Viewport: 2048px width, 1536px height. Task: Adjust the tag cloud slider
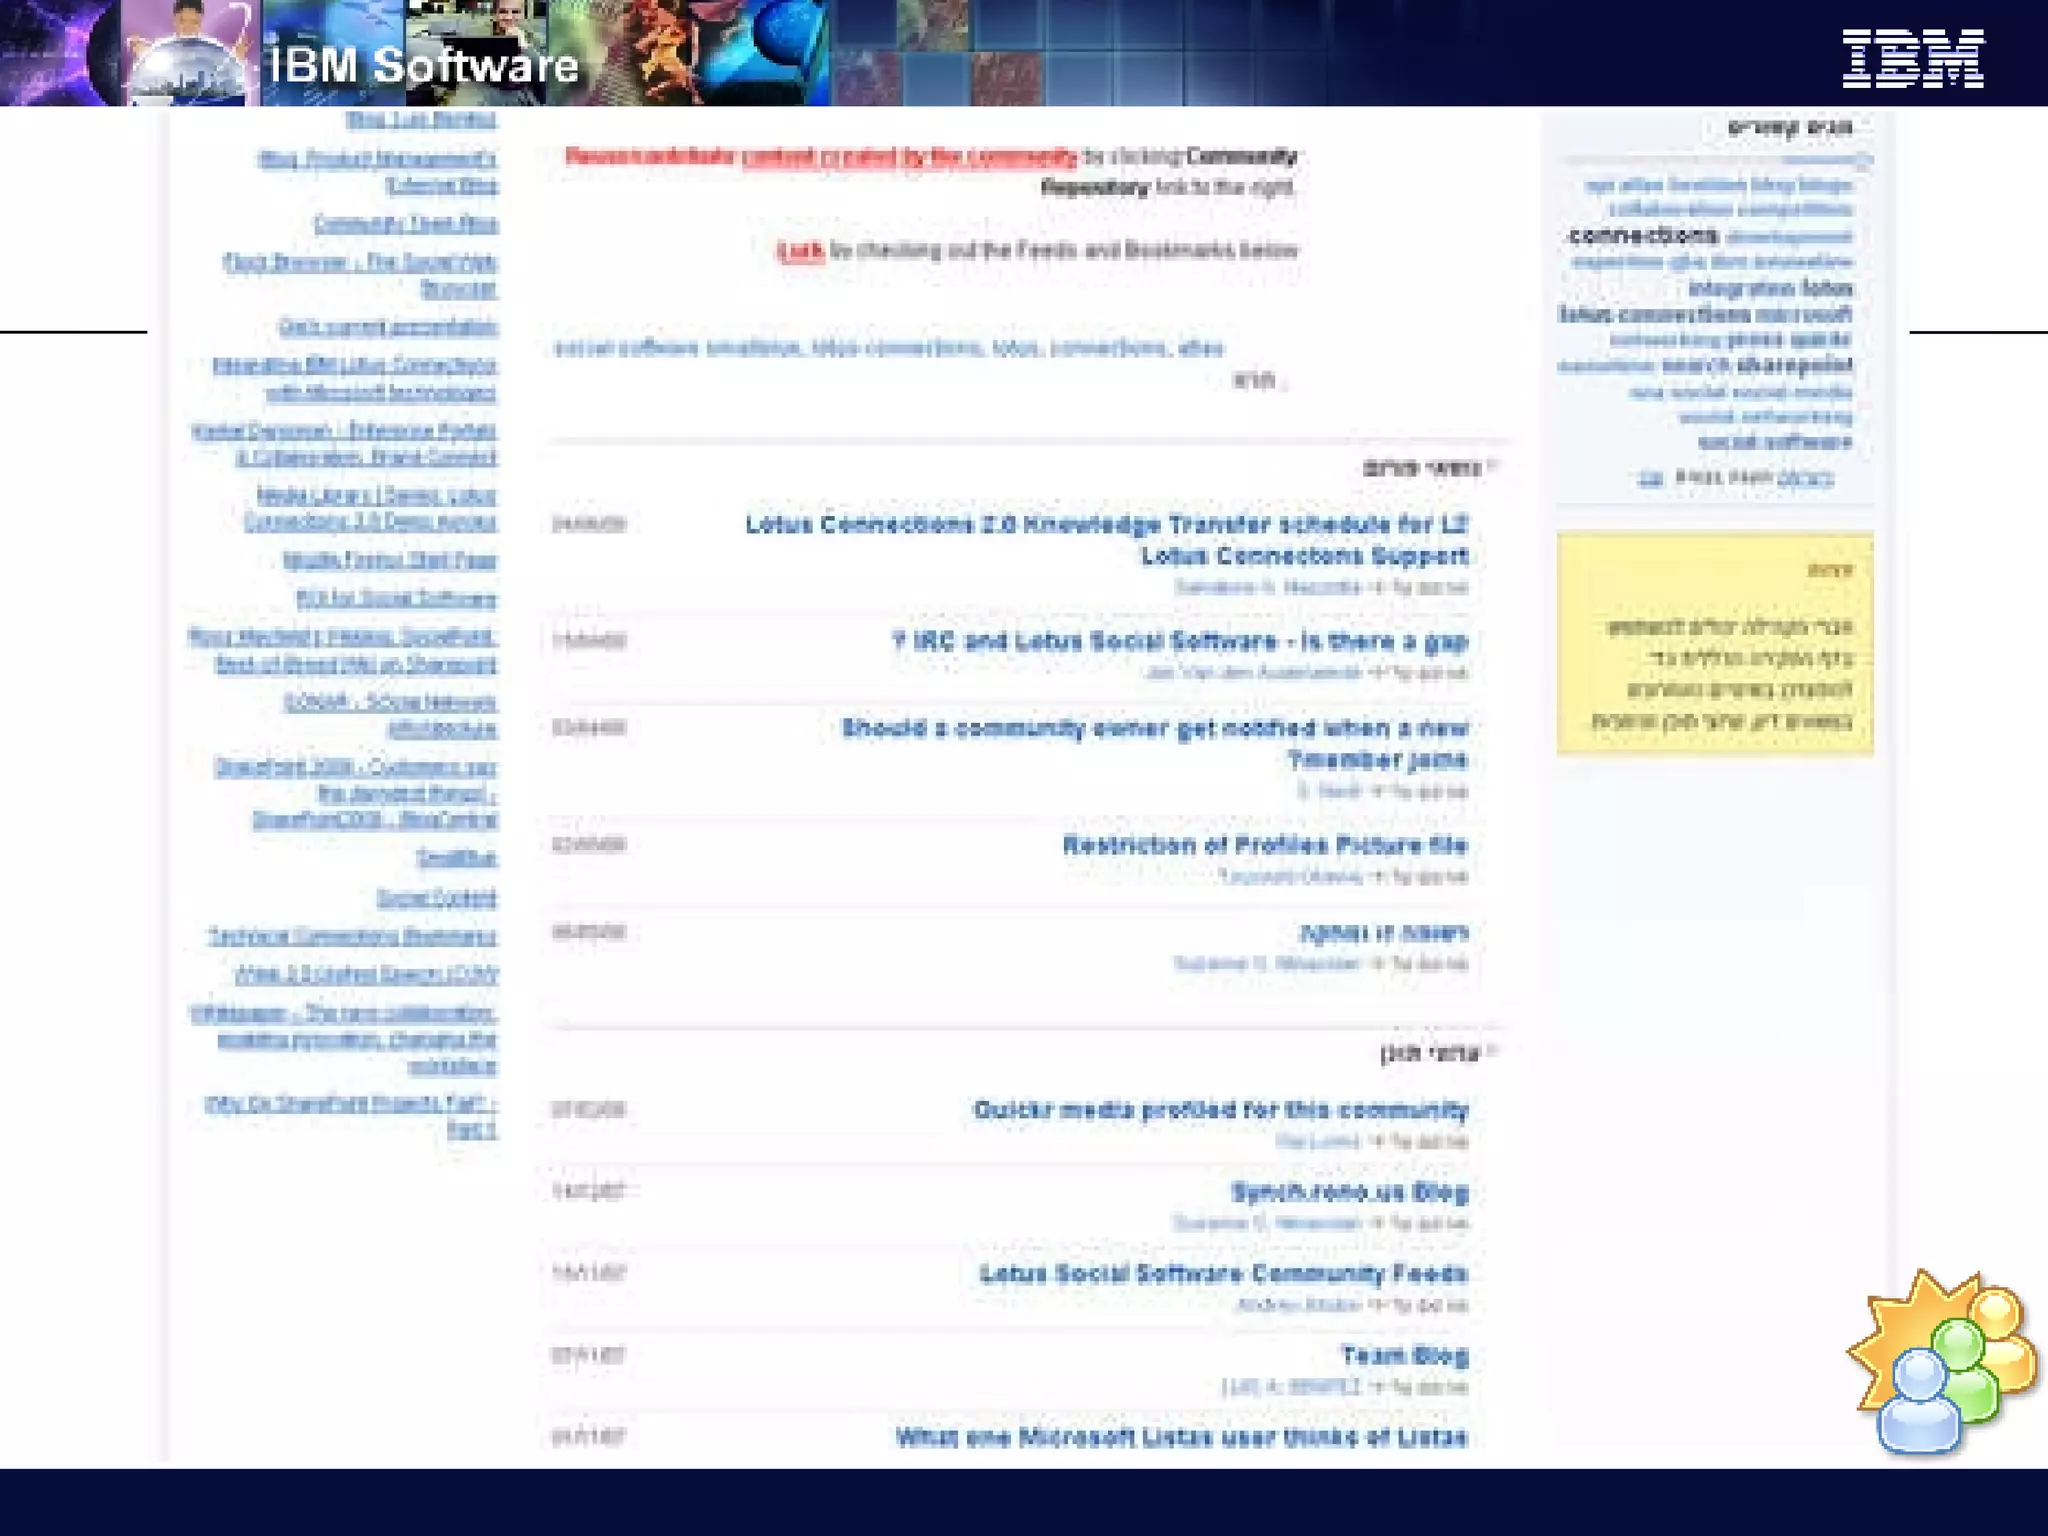coord(1862,159)
